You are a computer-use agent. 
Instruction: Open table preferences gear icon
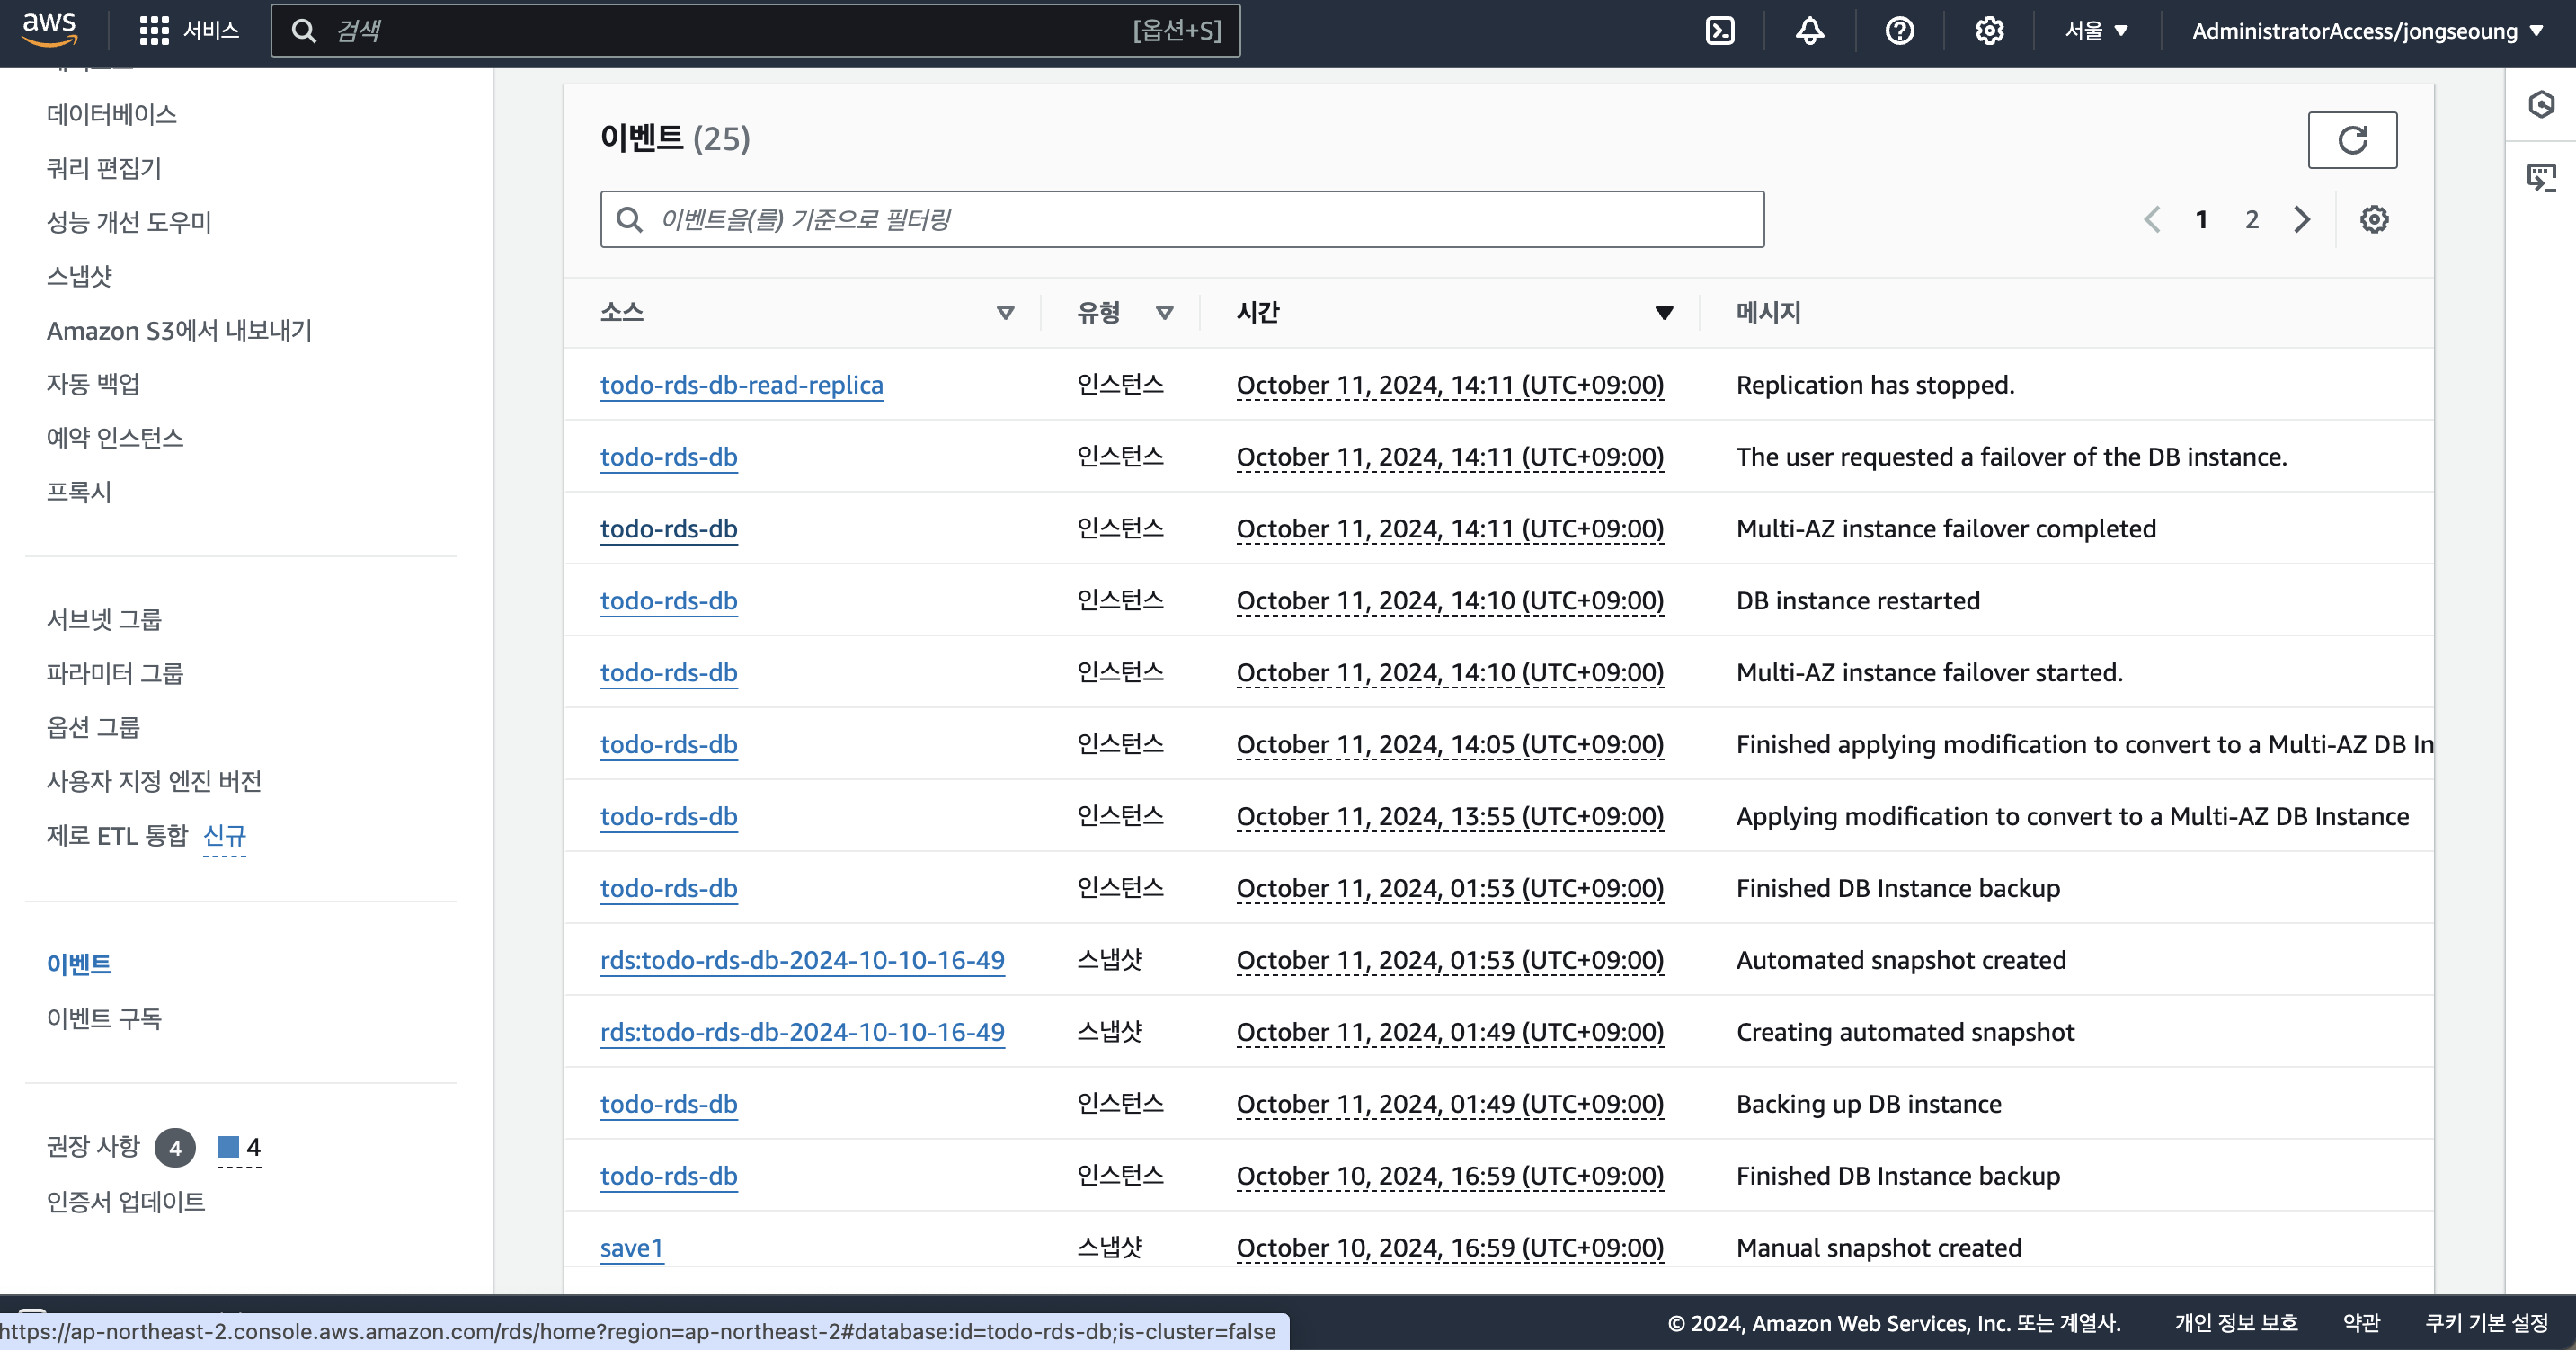point(2374,219)
